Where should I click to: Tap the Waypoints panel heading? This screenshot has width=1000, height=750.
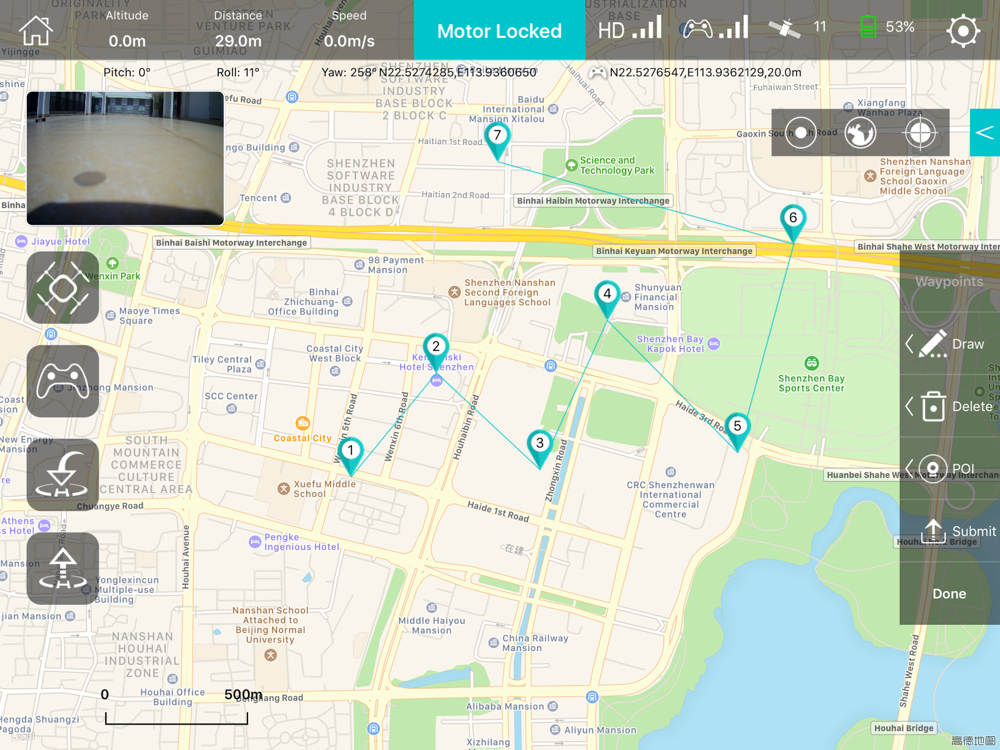[x=949, y=281]
